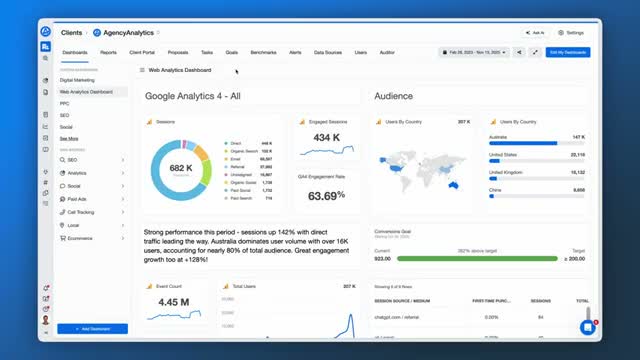Click Australia on the world map
Image resolution: width=640 pixels, height=360 pixels.
pos(453,186)
